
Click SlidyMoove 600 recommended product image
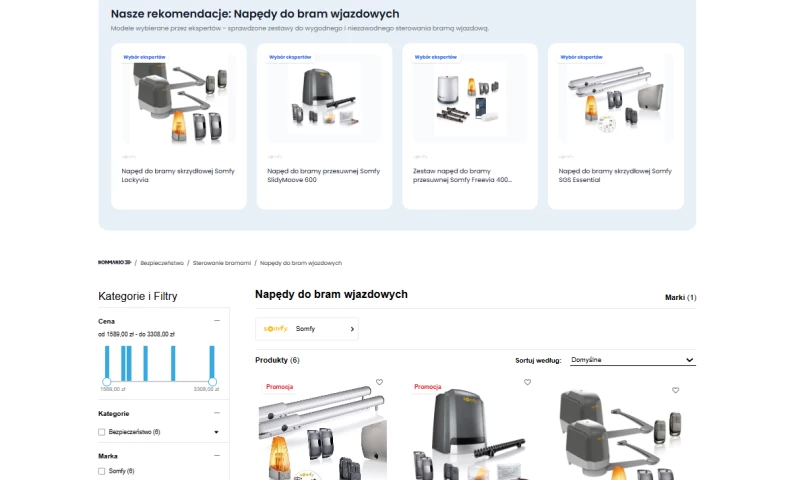point(324,98)
